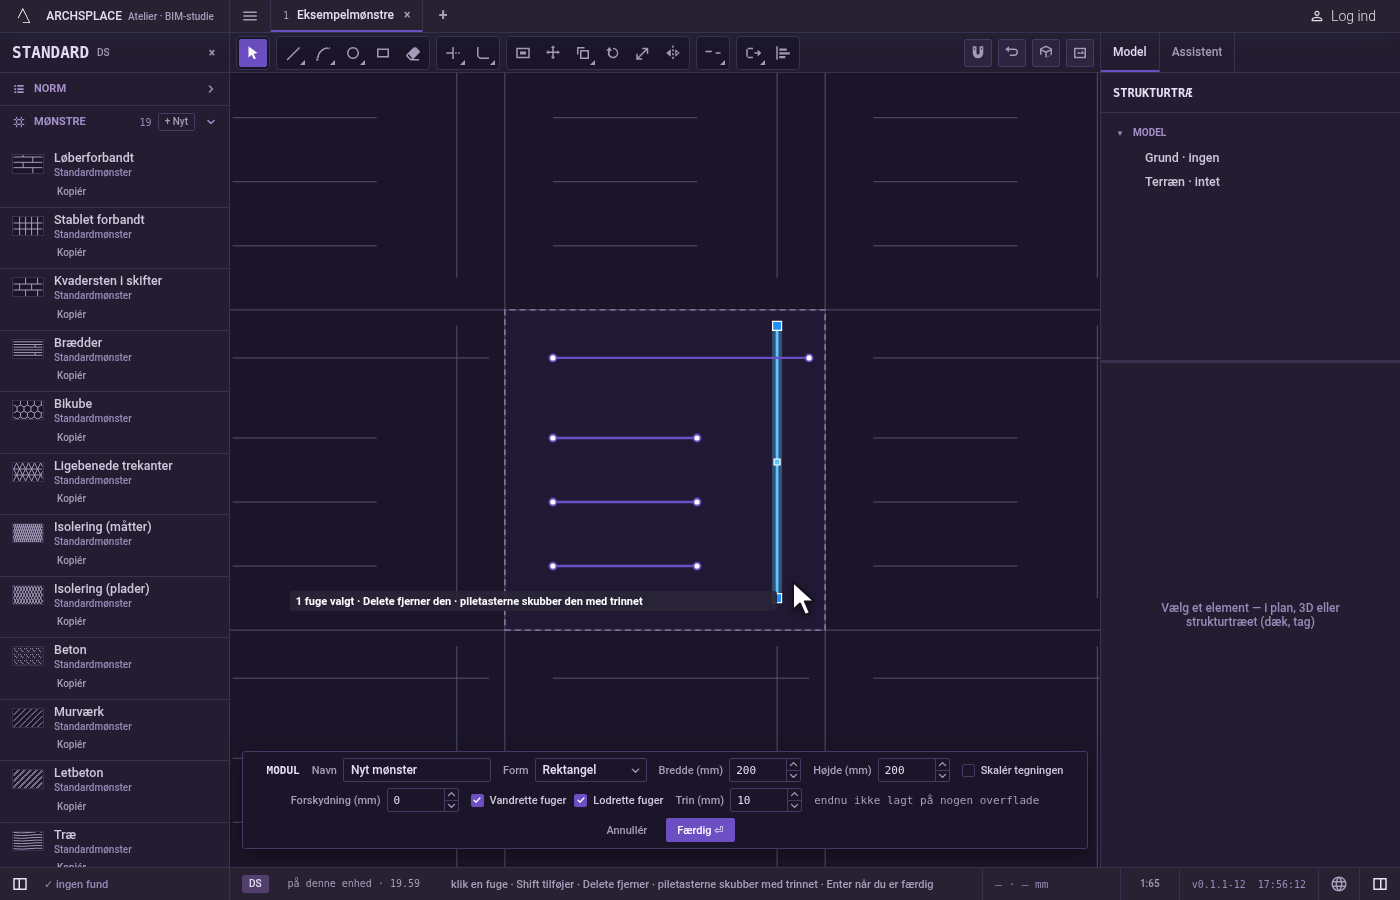
Task: Click the Navn input field
Action: click(x=417, y=770)
